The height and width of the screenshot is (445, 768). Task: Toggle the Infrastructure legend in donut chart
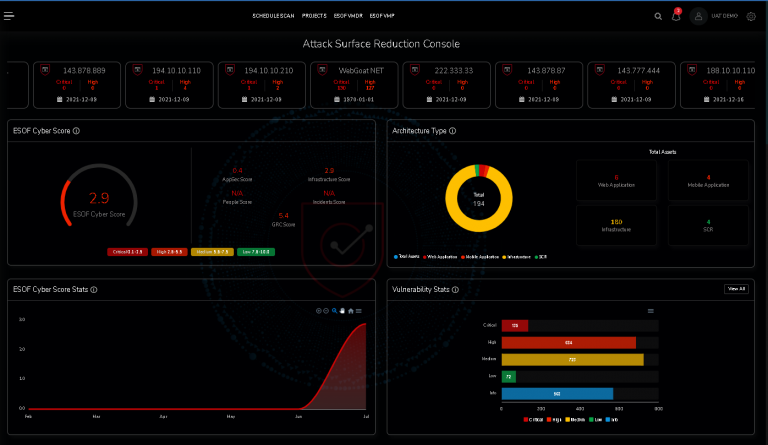(516, 257)
